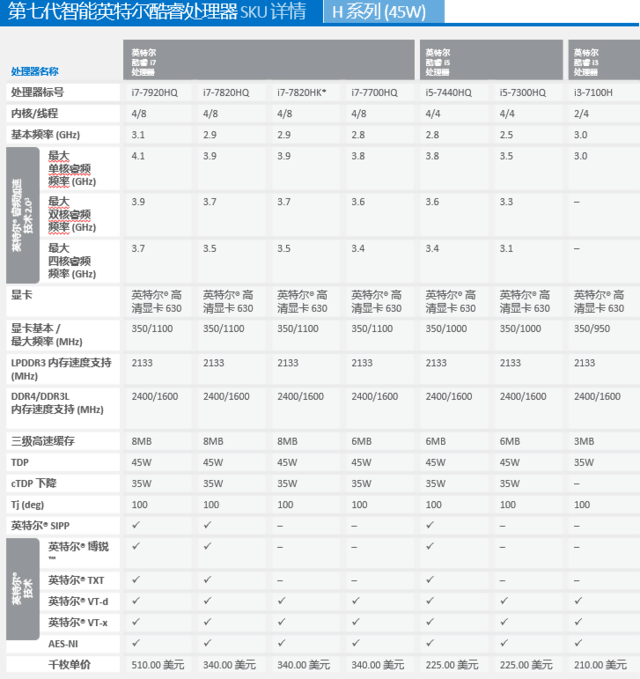Click the VT-x checkmark for i7-7700HQ
Screen dimensions: 640x679
(356, 622)
